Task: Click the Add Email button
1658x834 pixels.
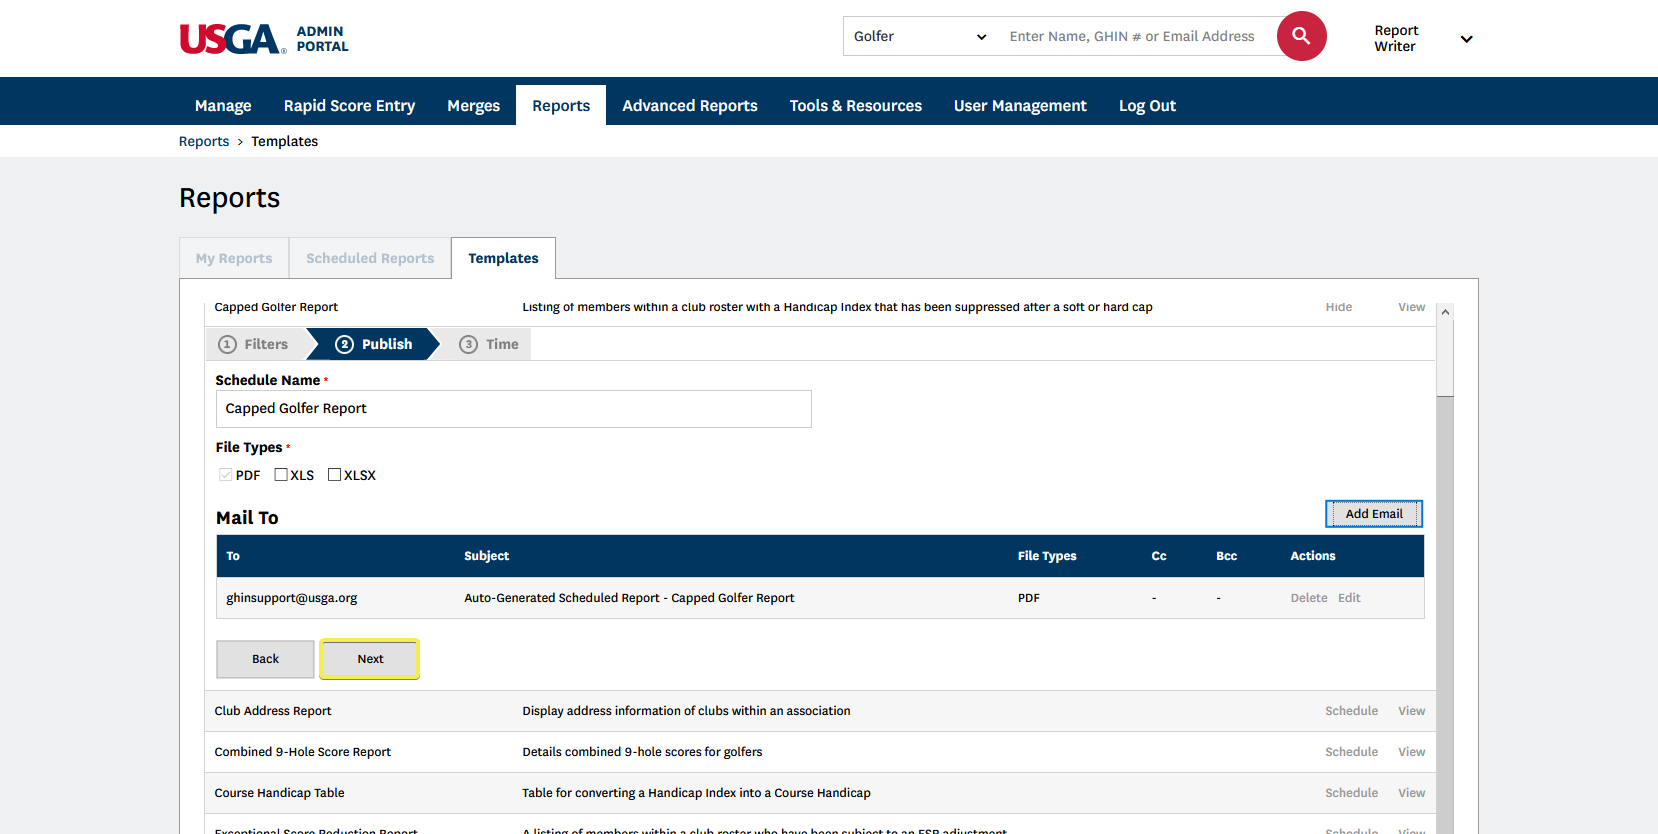Action: (x=1373, y=514)
